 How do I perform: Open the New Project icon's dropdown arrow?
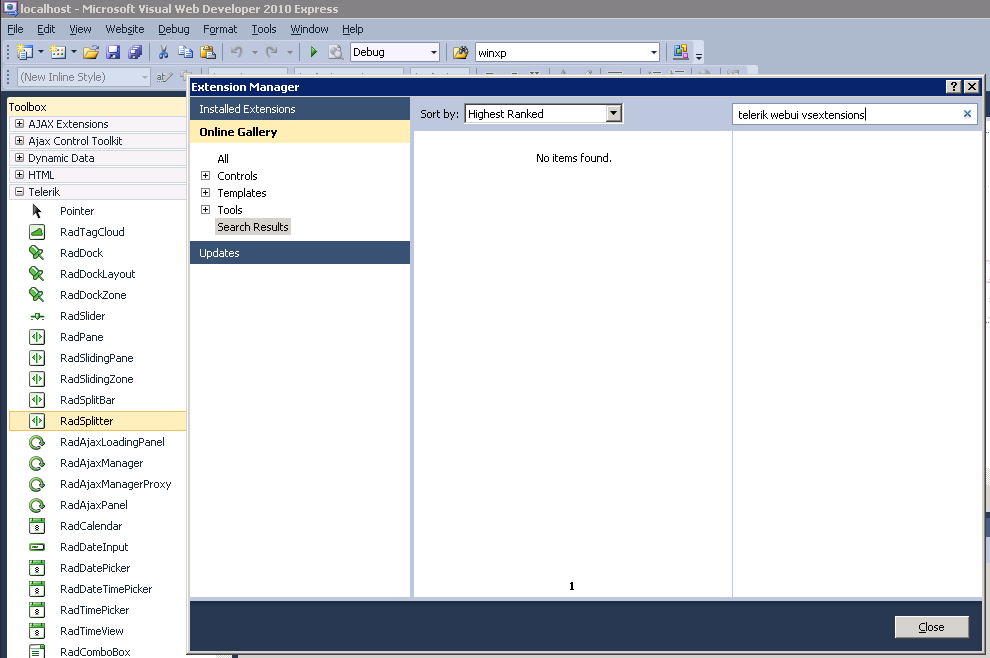click(x=41, y=52)
